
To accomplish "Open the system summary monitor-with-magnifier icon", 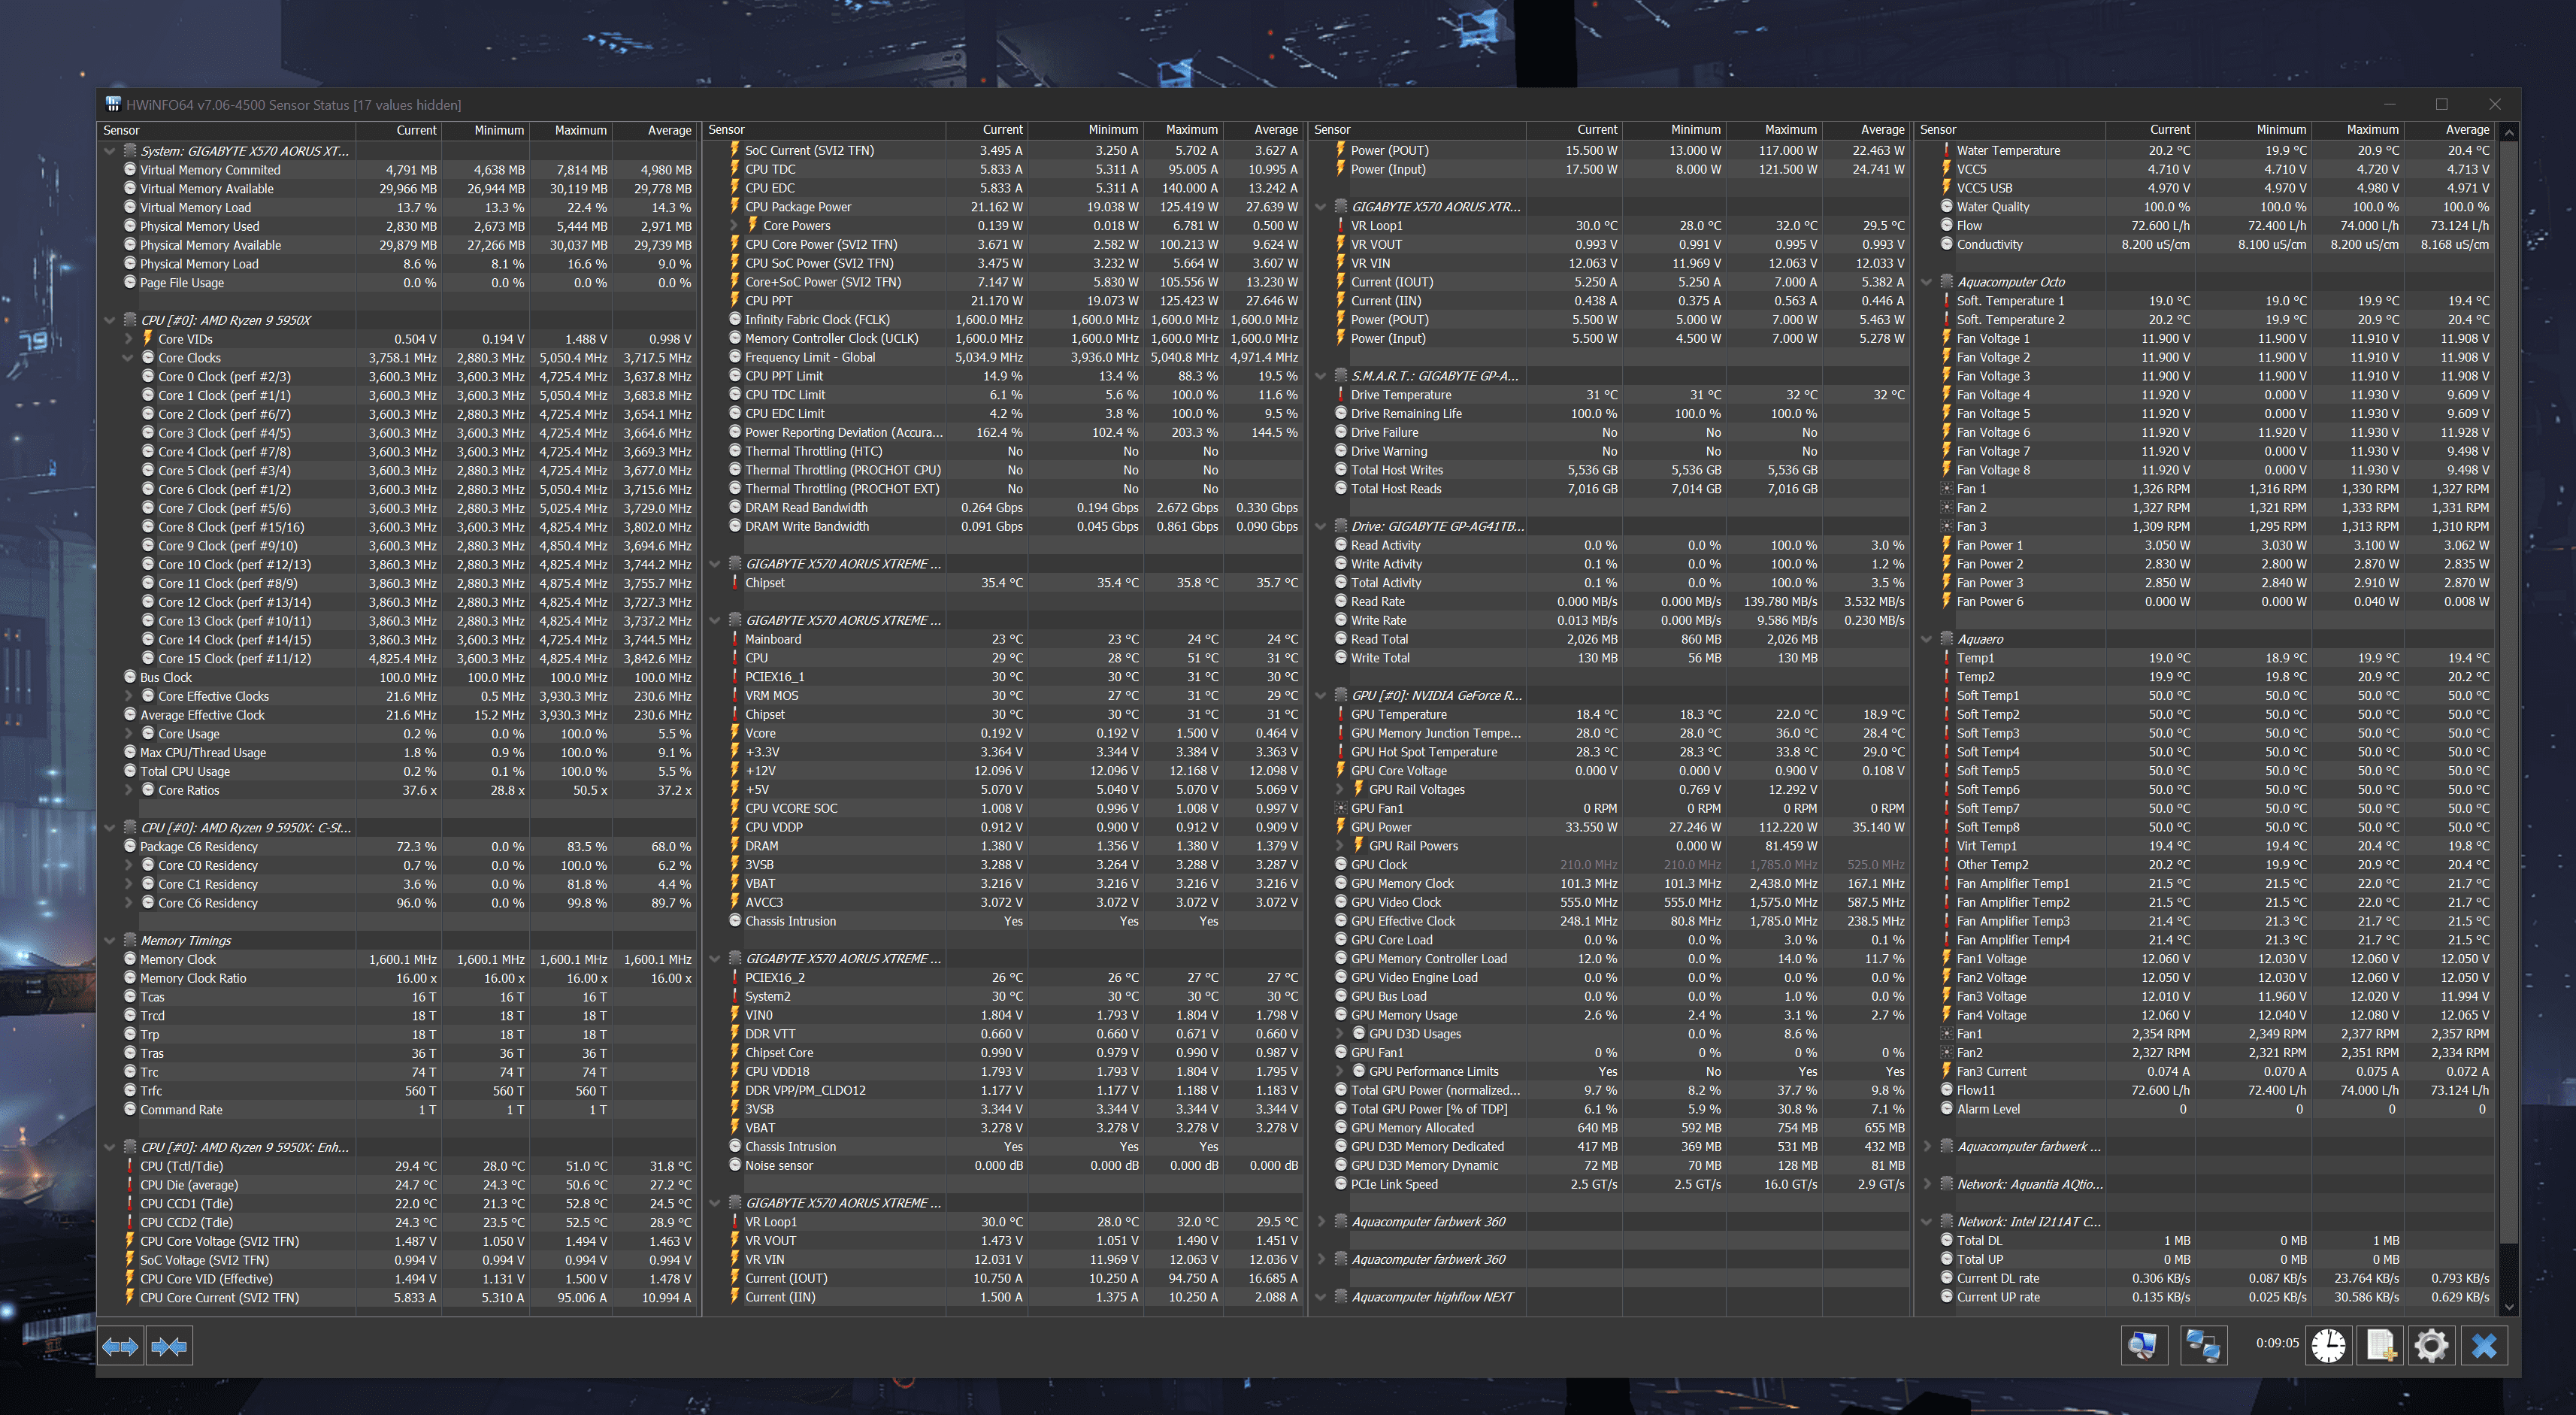I will 2144,1345.
